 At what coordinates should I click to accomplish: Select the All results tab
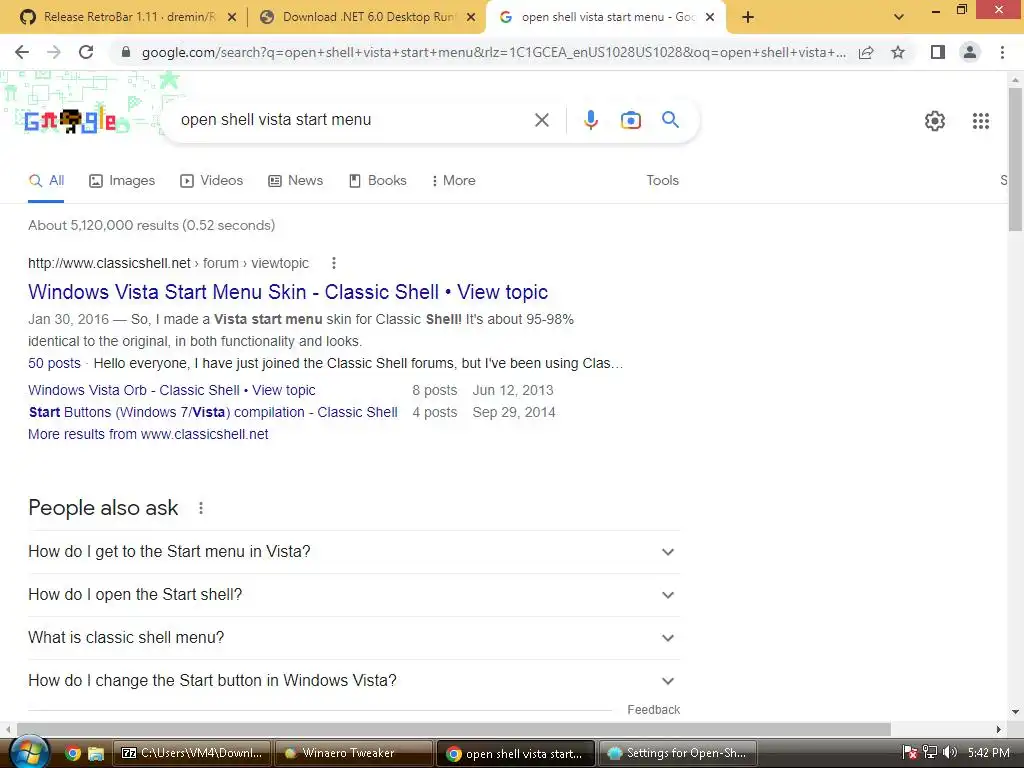[x=46, y=181]
